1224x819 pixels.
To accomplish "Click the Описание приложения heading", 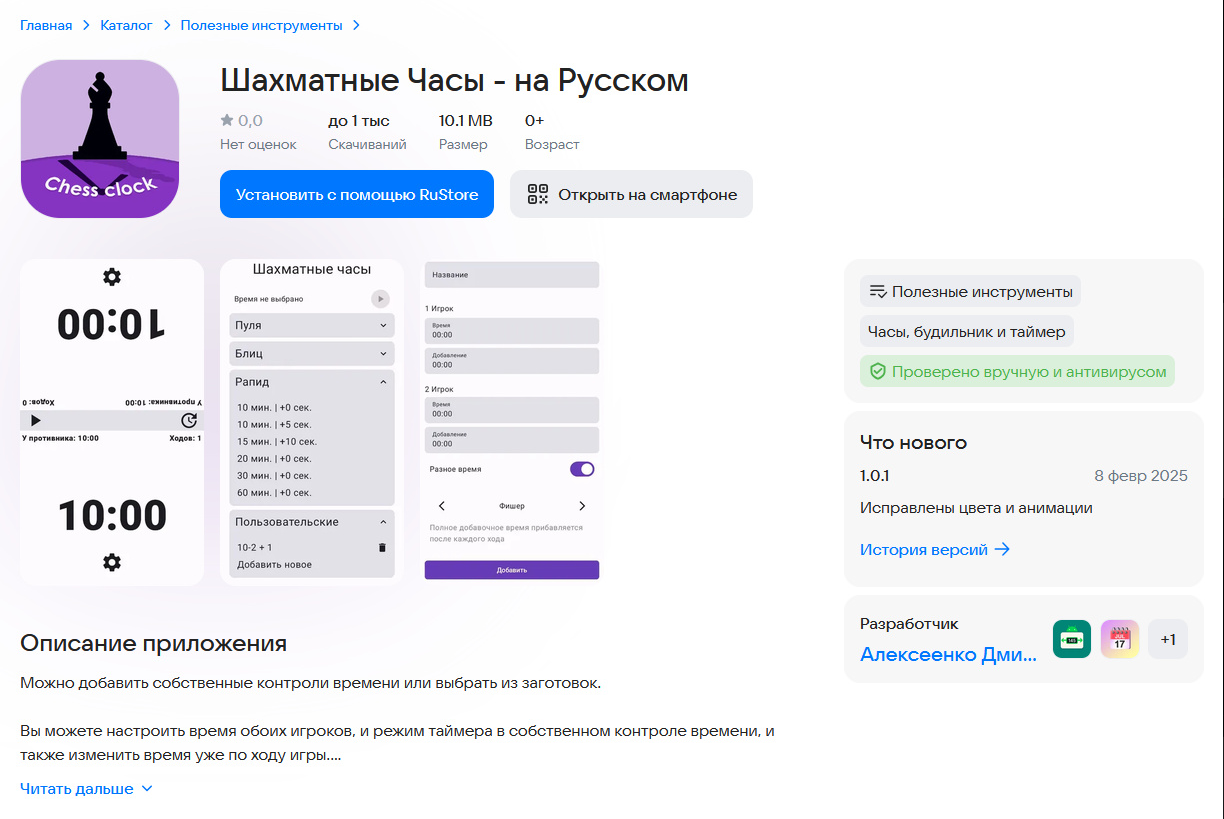I will coord(153,643).
